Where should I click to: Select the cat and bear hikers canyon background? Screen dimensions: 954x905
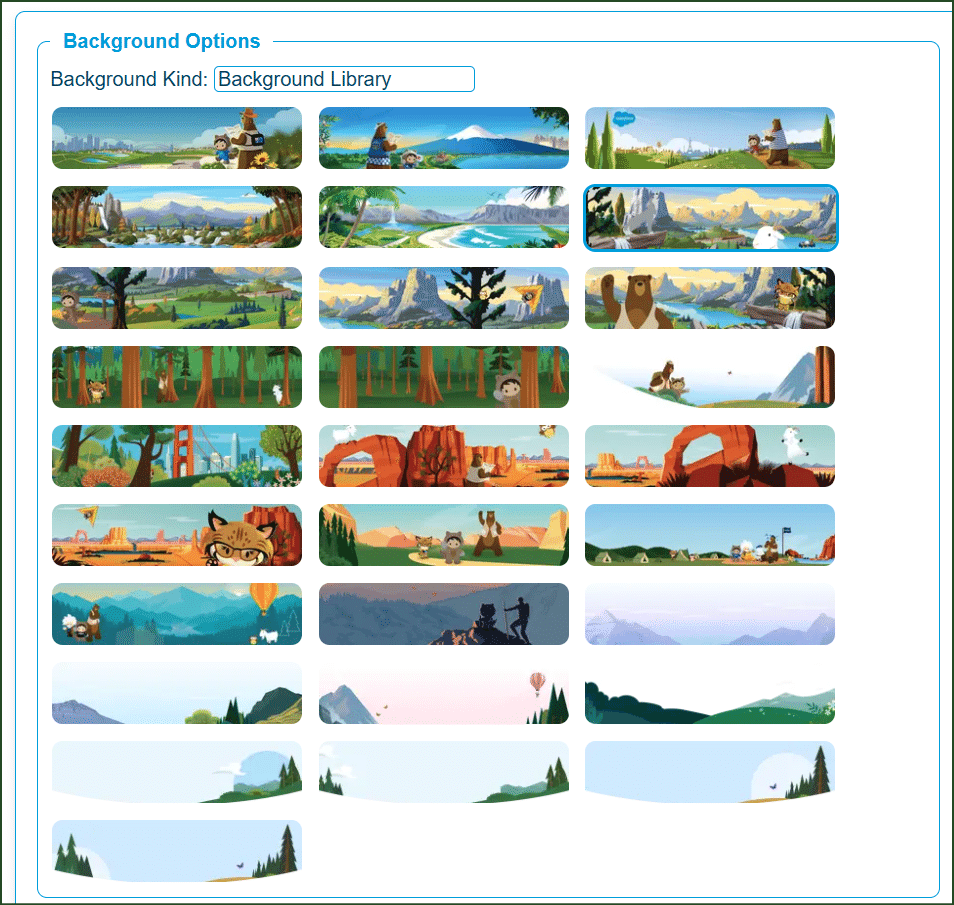(x=443, y=535)
